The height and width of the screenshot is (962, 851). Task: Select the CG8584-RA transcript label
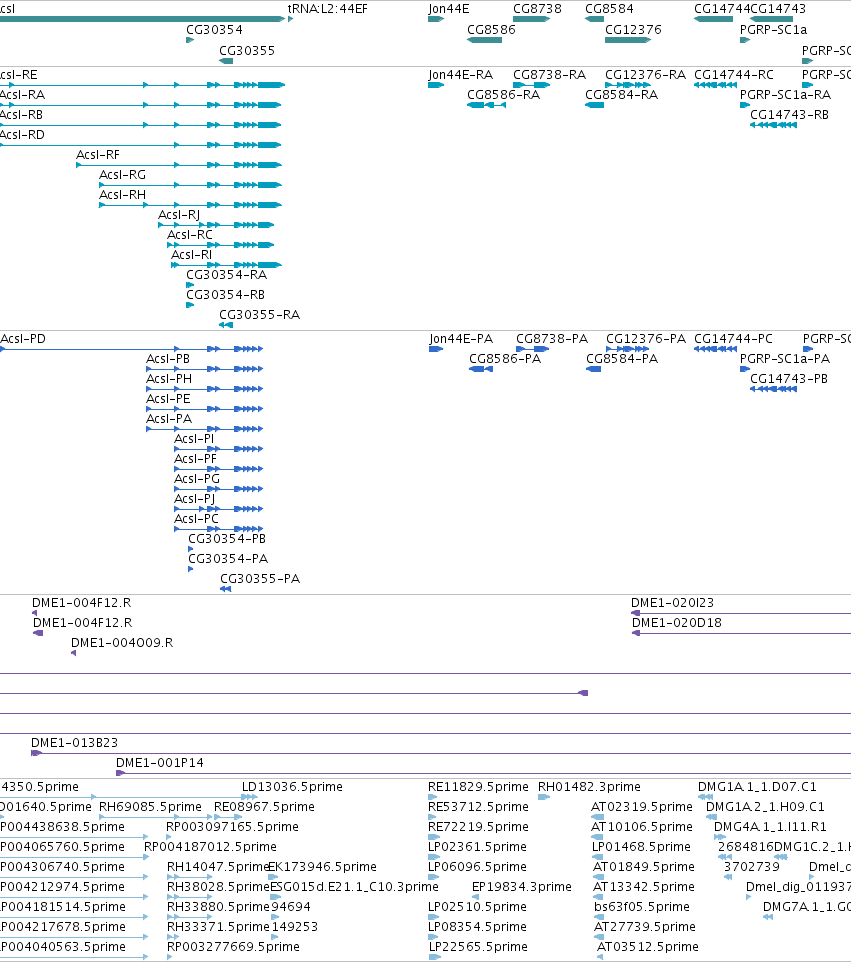pyautogui.click(x=621, y=95)
